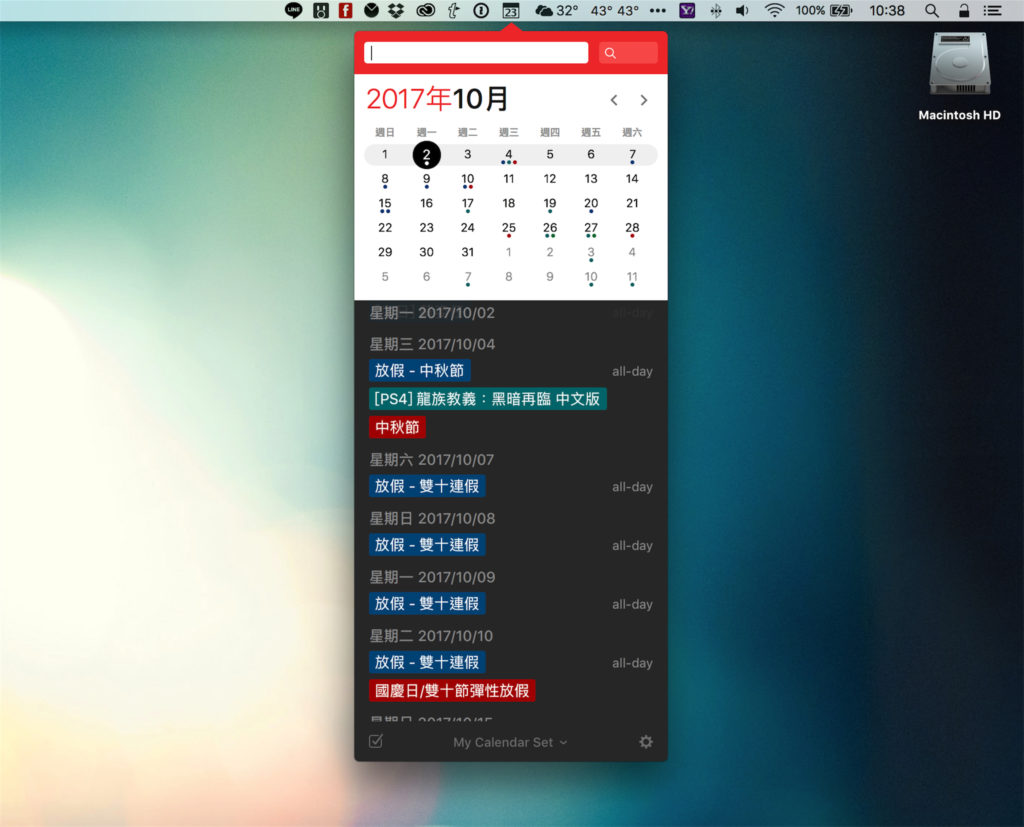This screenshot has width=1024, height=827.
Task: Open the 放假 - 中秋節 event
Action: coord(419,370)
